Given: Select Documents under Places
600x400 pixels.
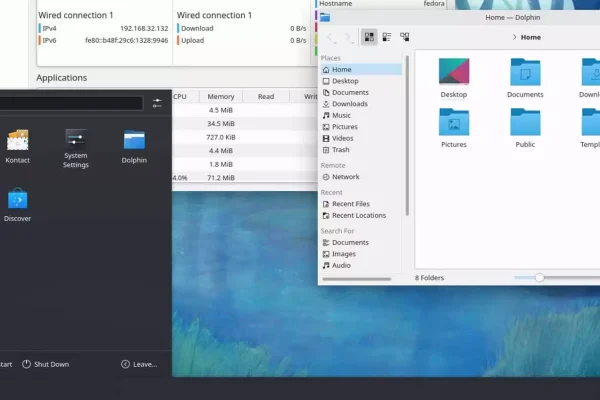Looking at the screenshot, I should [360, 92].
